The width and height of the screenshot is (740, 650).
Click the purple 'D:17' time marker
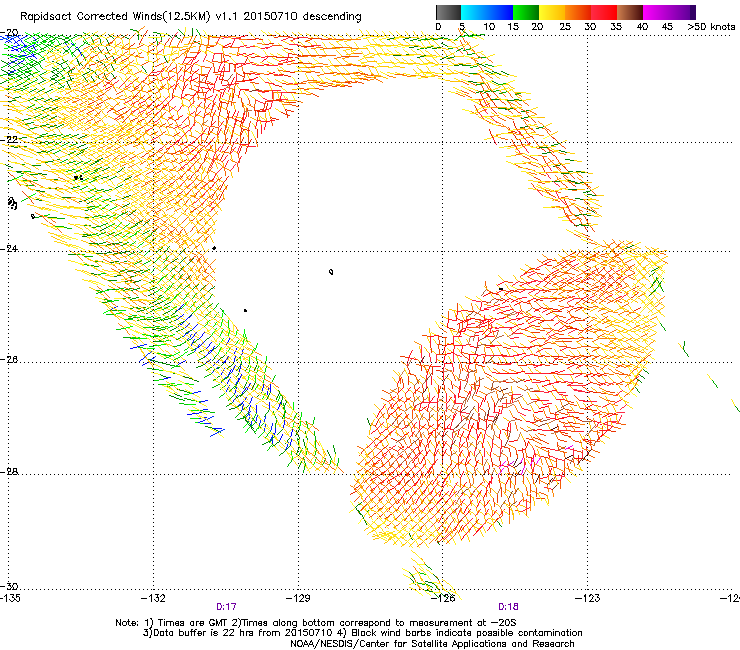click(x=226, y=607)
